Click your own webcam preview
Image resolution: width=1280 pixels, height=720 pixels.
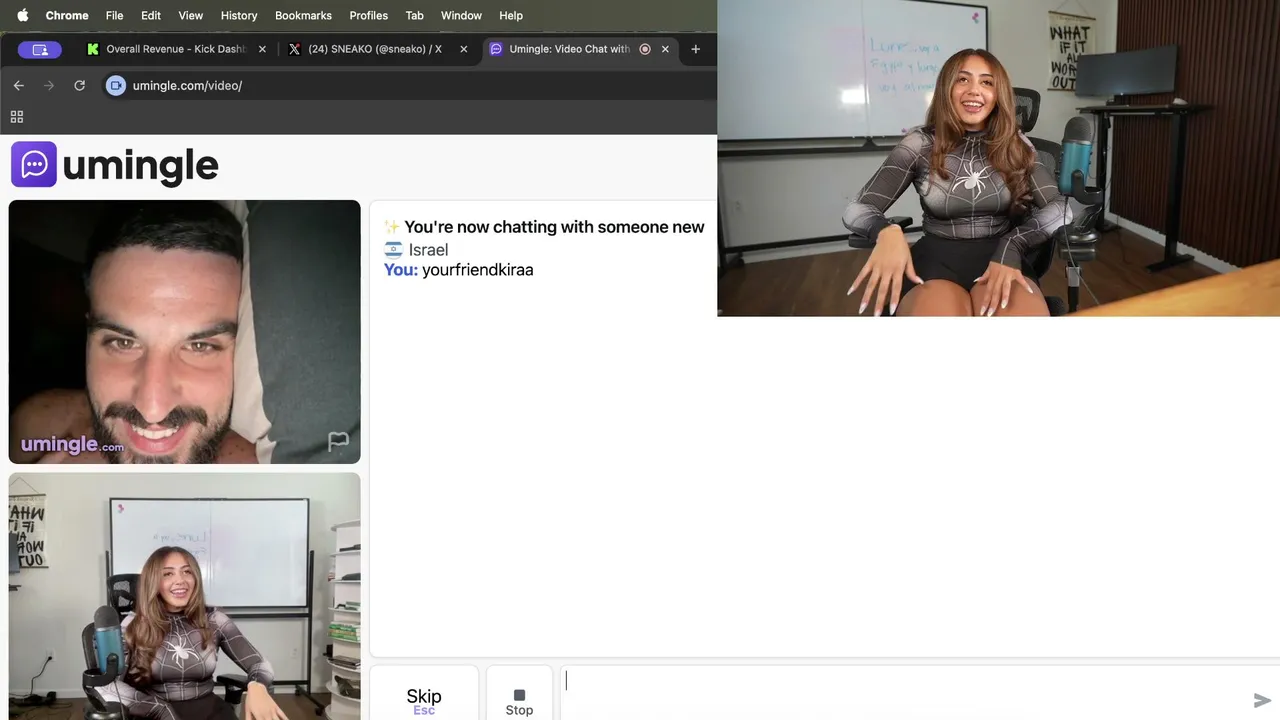click(184, 596)
